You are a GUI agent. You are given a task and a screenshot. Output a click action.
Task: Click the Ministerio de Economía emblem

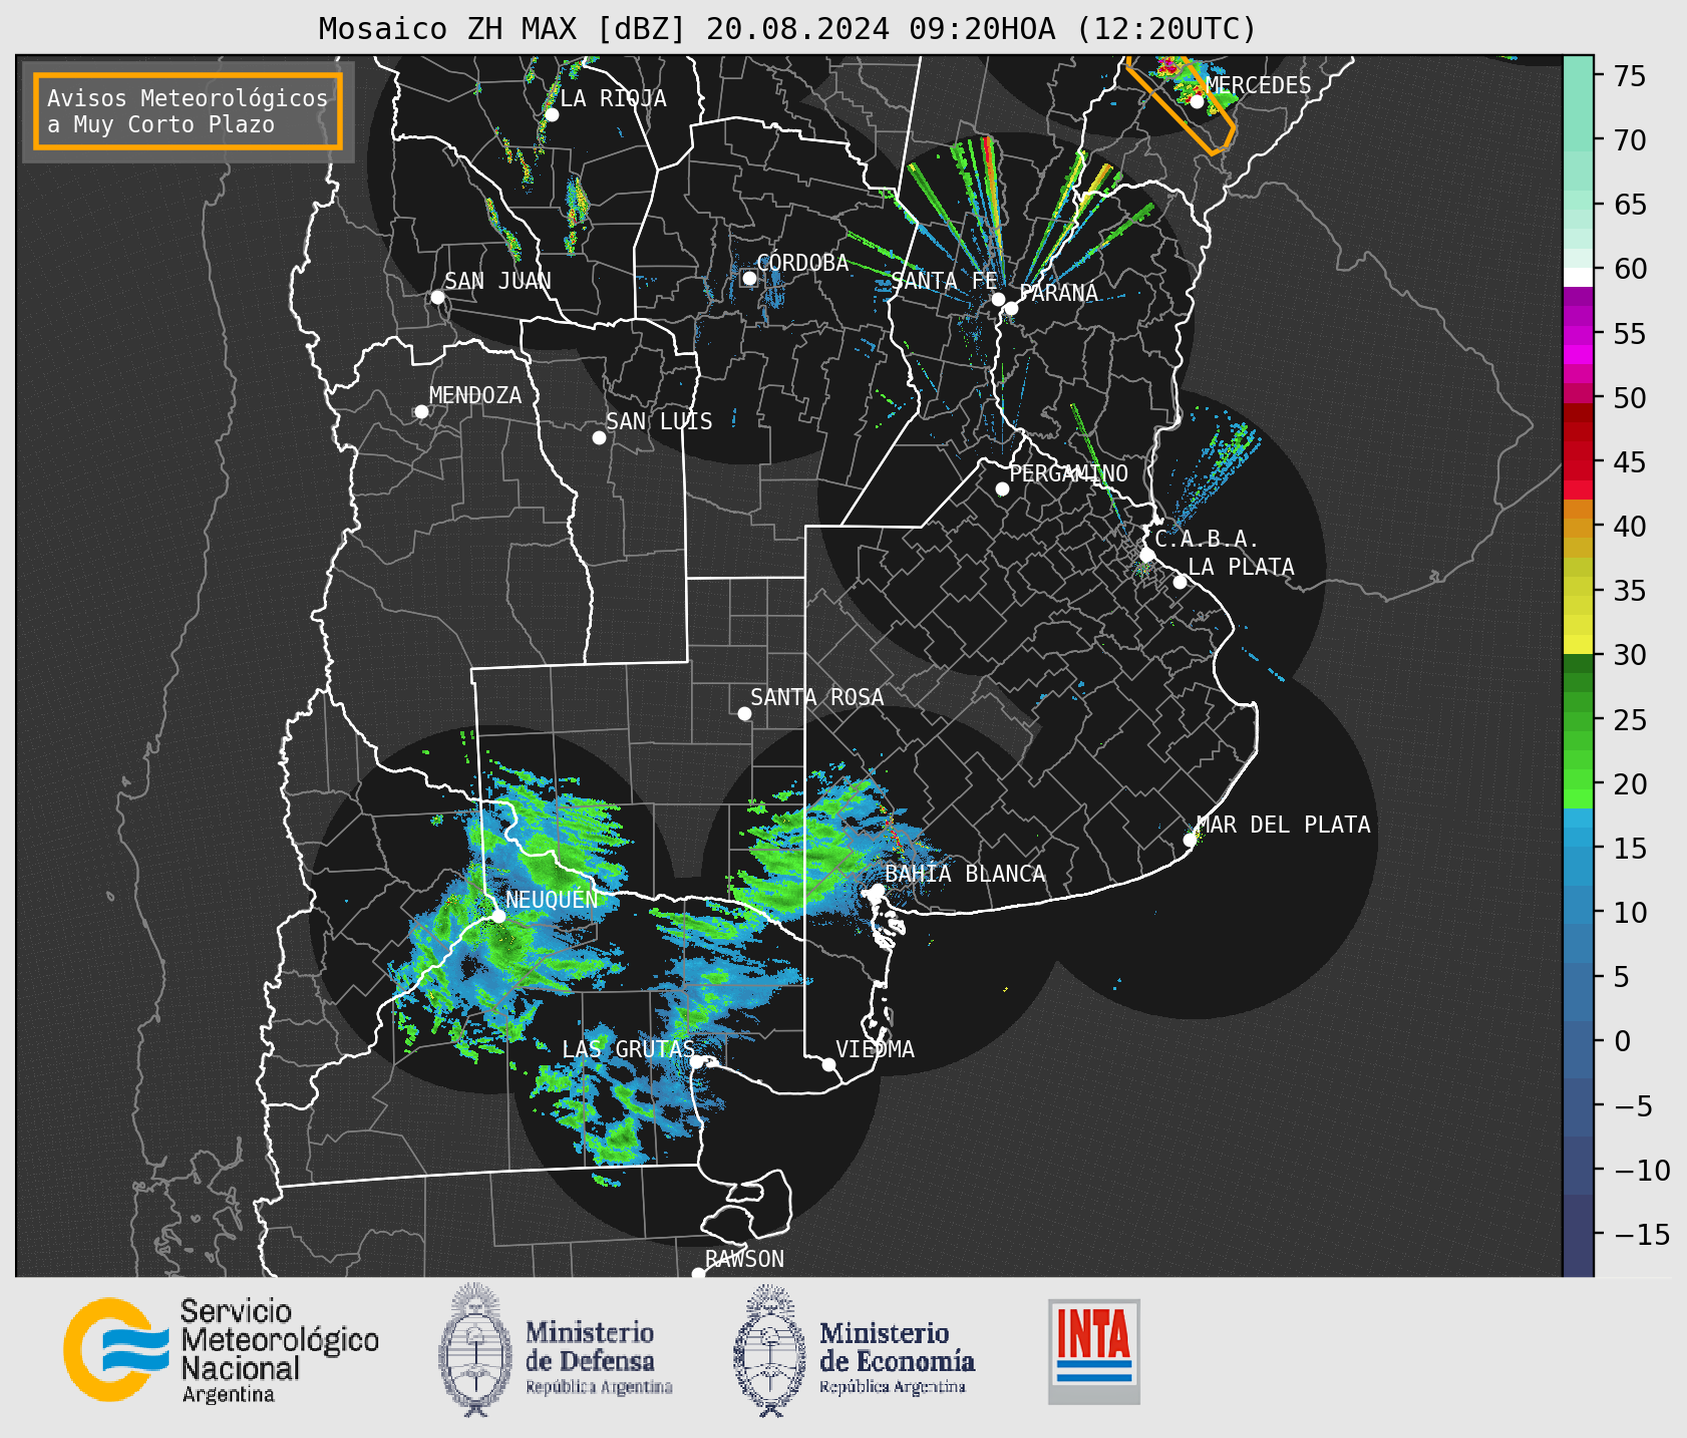pyautogui.click(x=767, y=1351)
